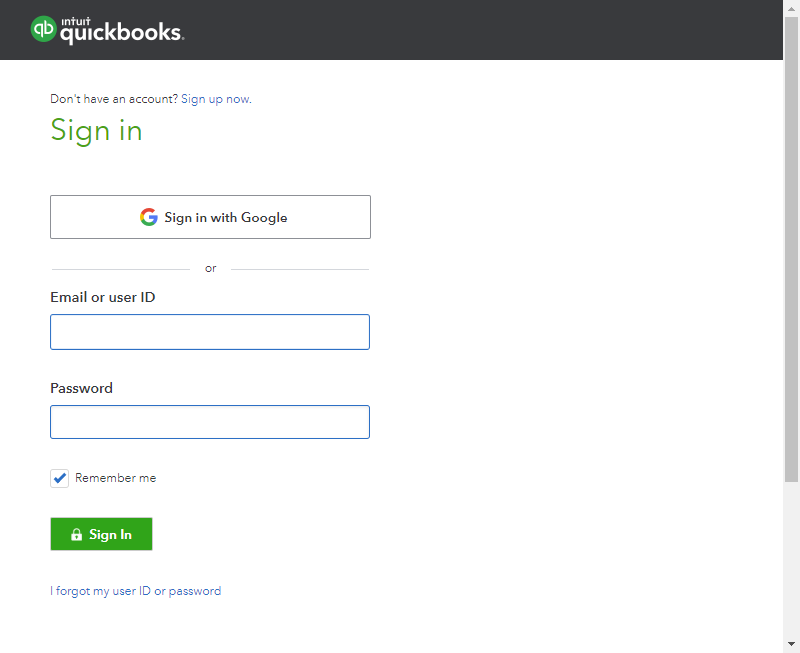Click the Email or user ID label

point(104,297)
